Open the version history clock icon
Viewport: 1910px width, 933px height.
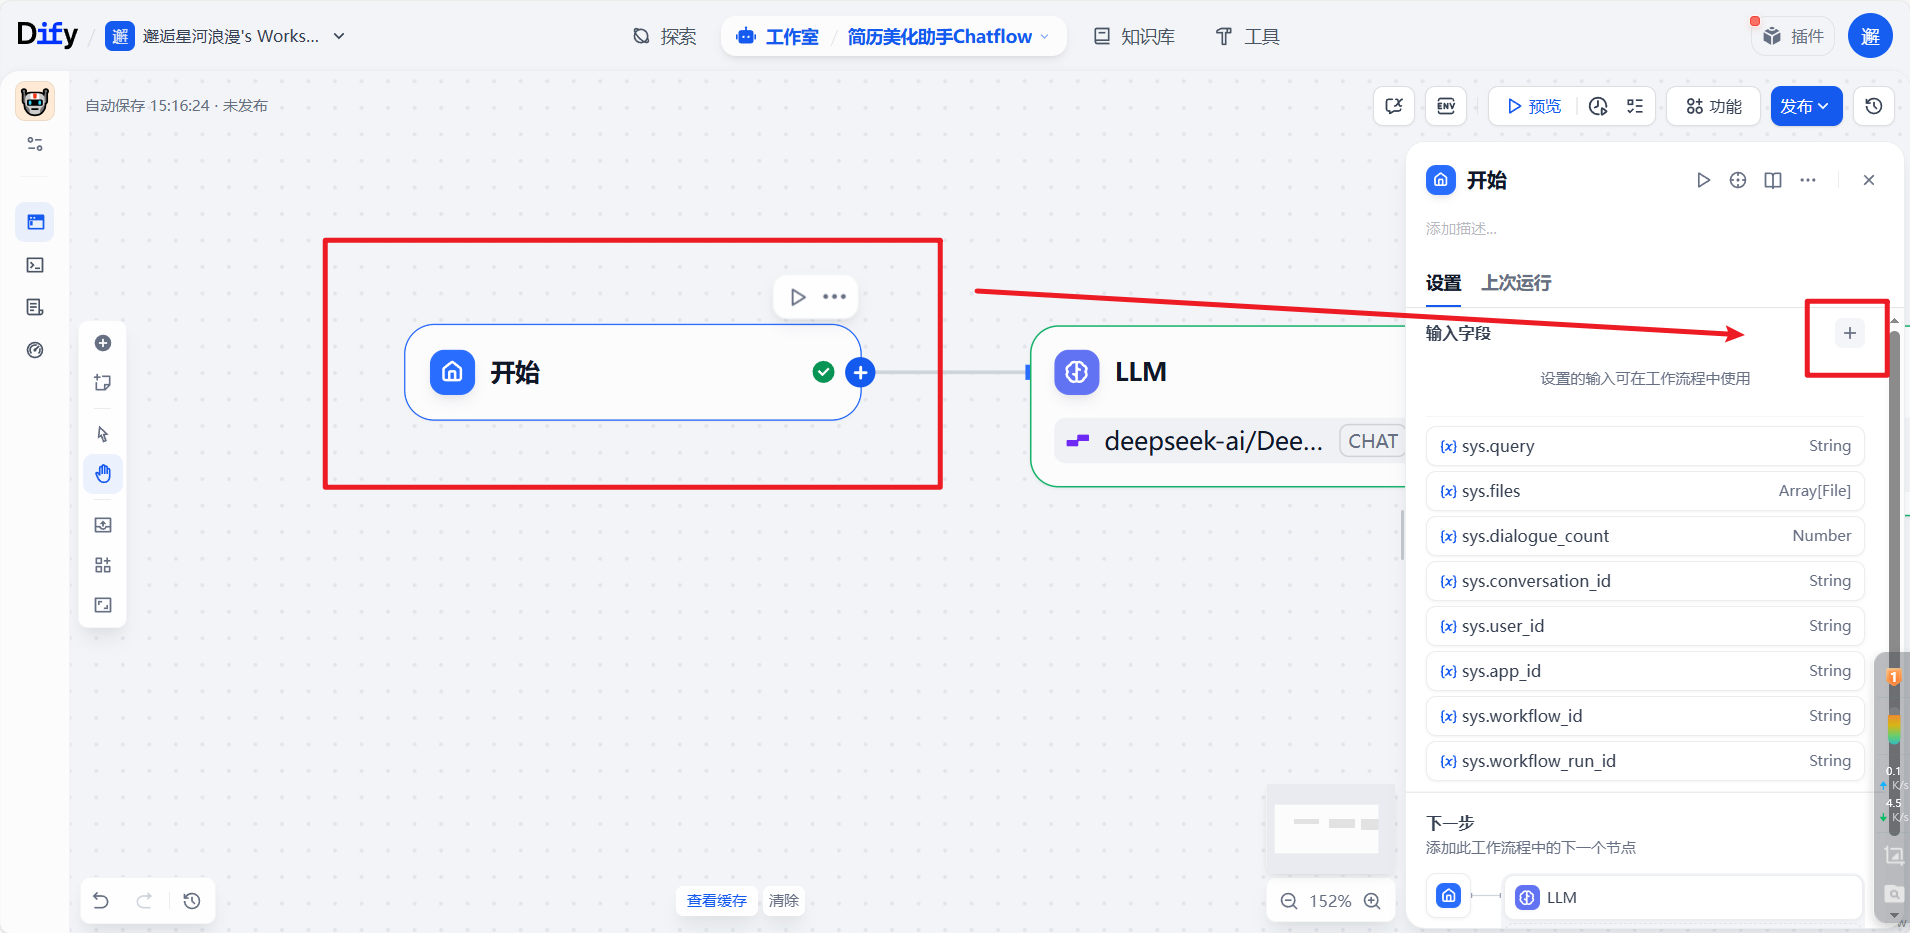click(x=1875, y=105)
